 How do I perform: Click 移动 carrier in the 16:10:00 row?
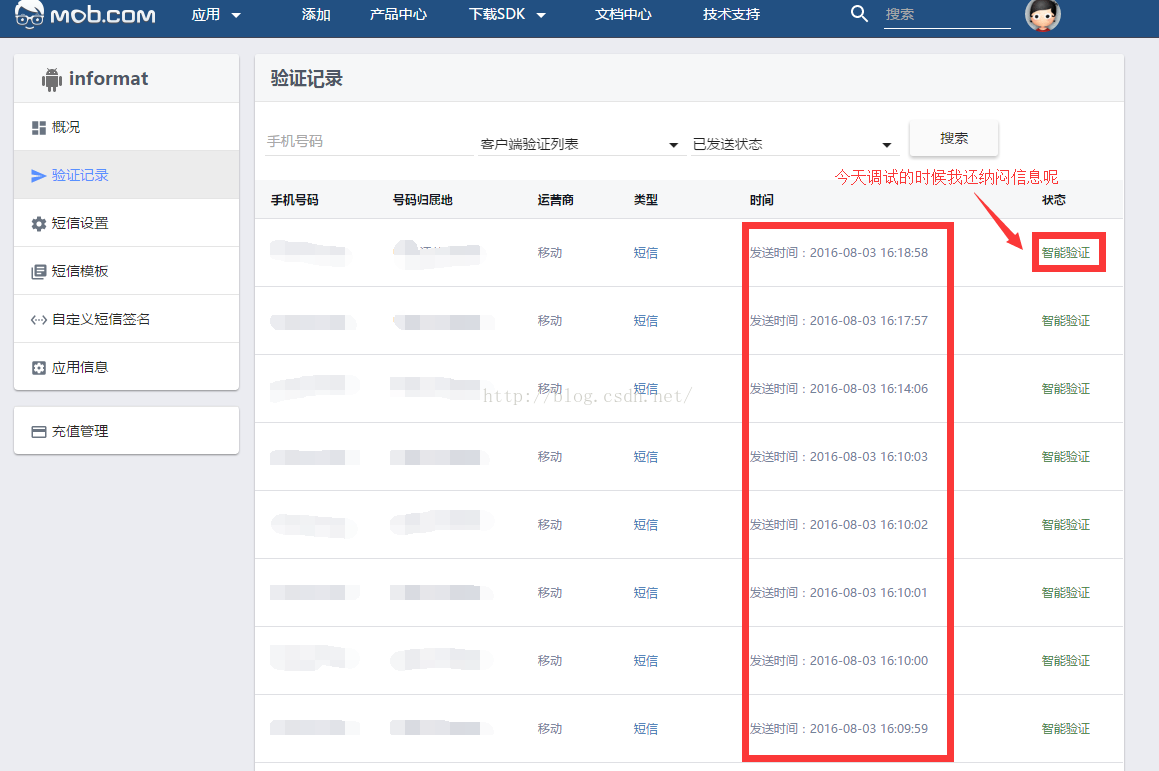pyautogui.click(x=549, y=661)
